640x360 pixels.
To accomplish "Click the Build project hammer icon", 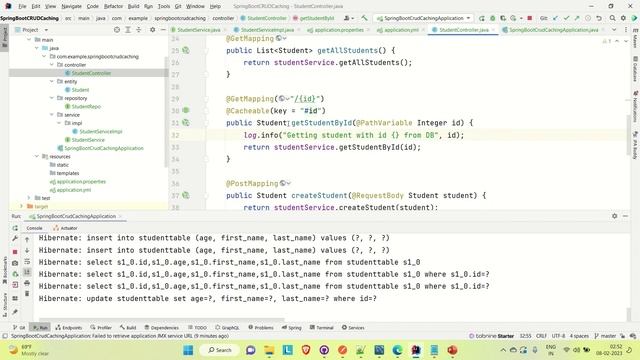I will (x=364, y=18).
